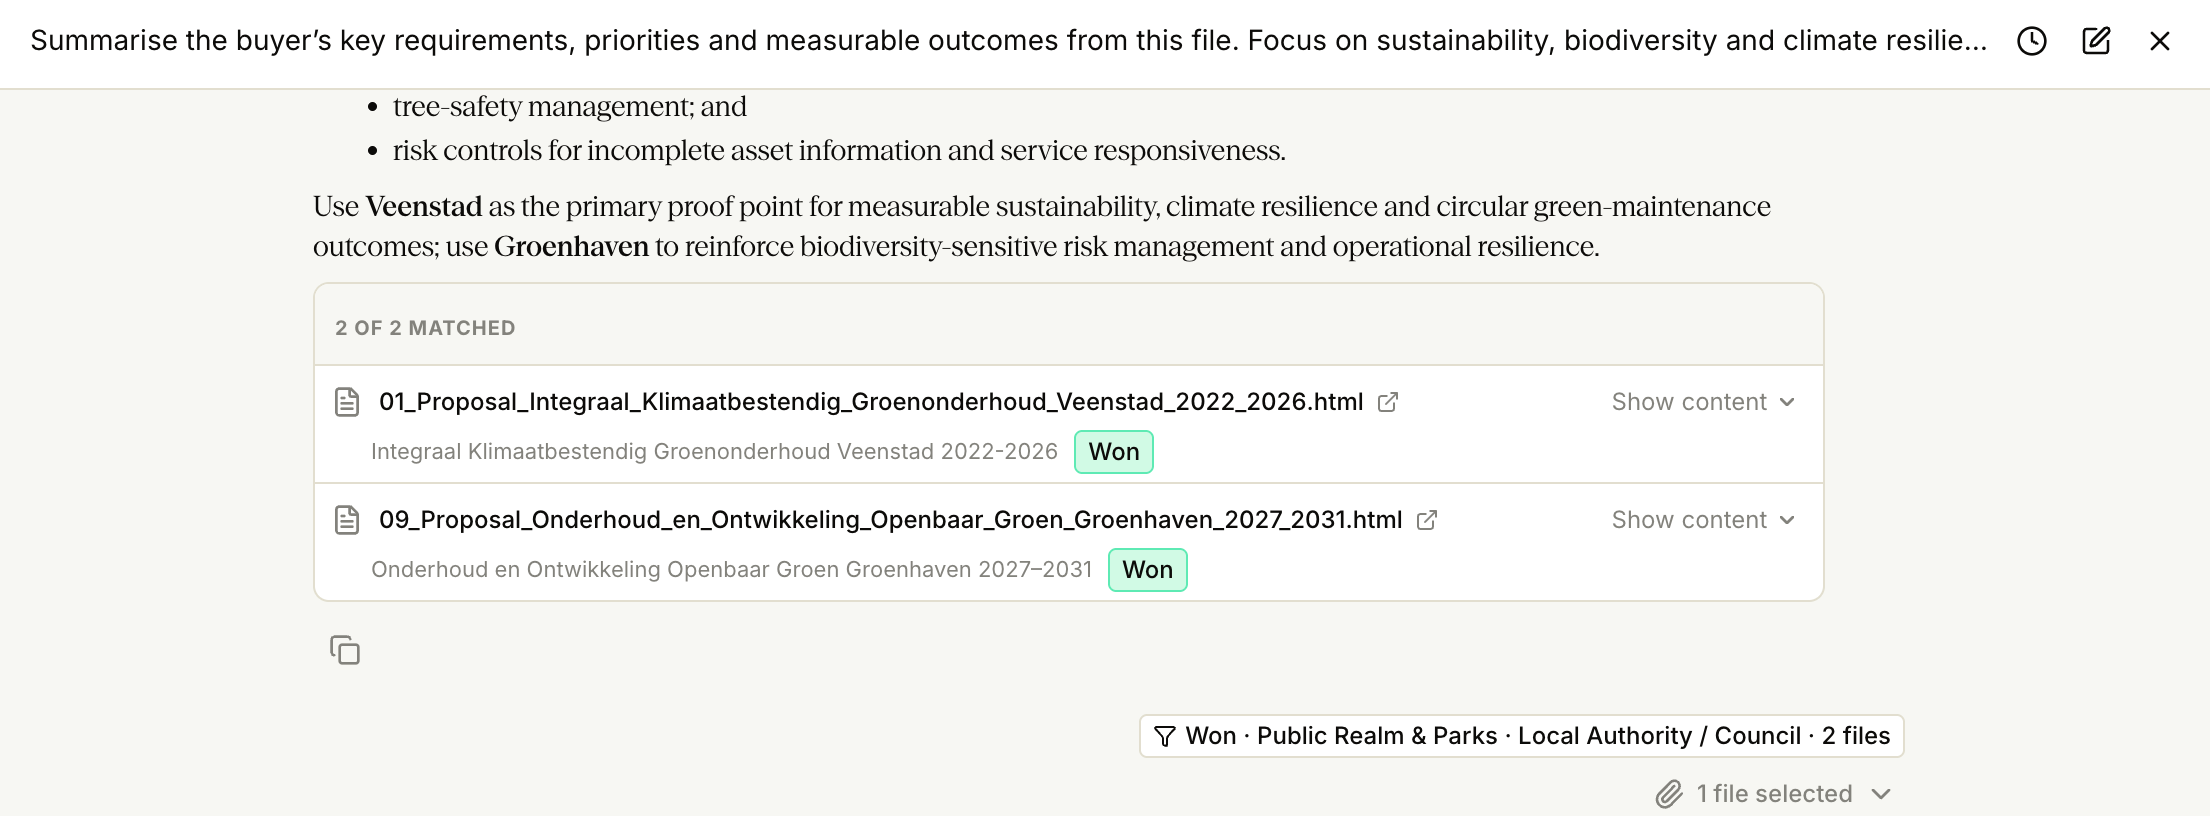Viewport: 2210px width, 816px height.
Task: Open the Won · Public Realm & Parks filter
Action: [x=1521, y=736]
